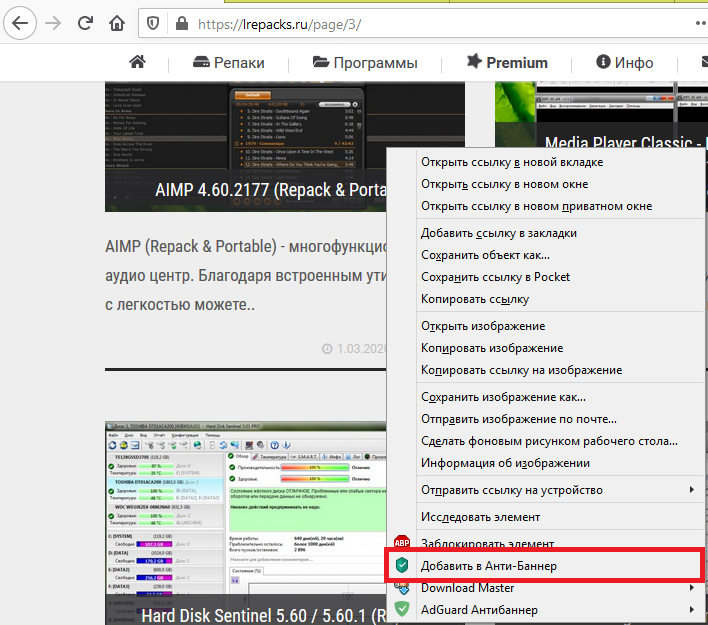The height and width of the screenshot is (625, 708).
Task: Select Открыть изображение
Action: (559, 326)
